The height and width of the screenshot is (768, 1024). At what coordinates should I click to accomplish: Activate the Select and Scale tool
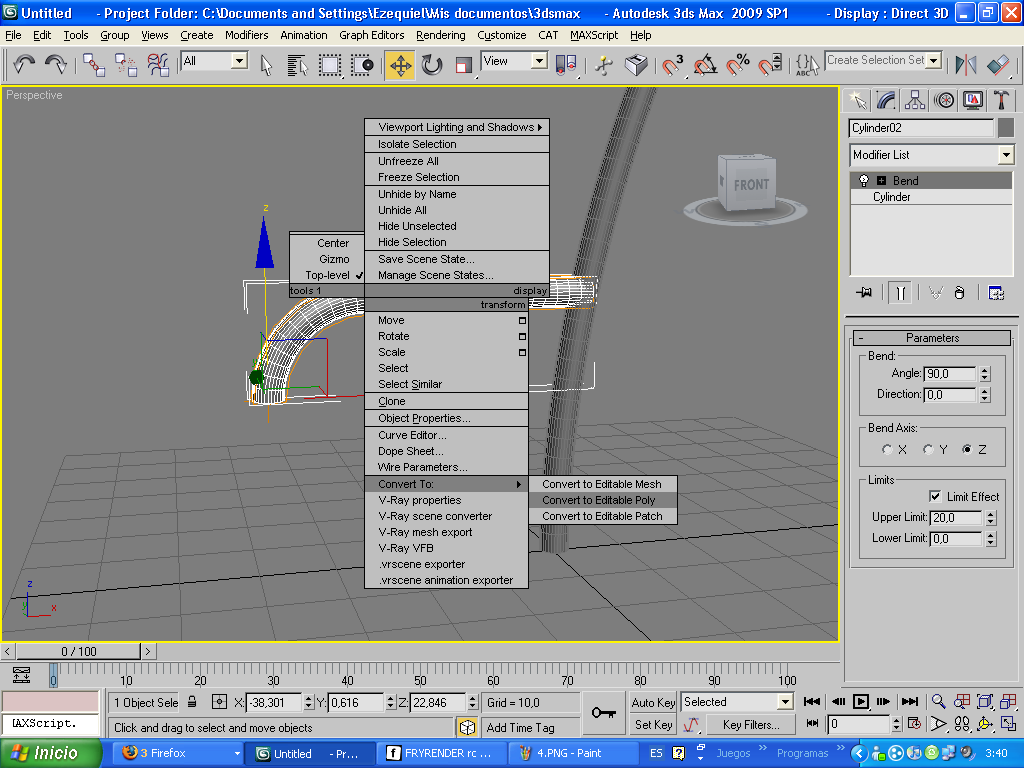464,65
